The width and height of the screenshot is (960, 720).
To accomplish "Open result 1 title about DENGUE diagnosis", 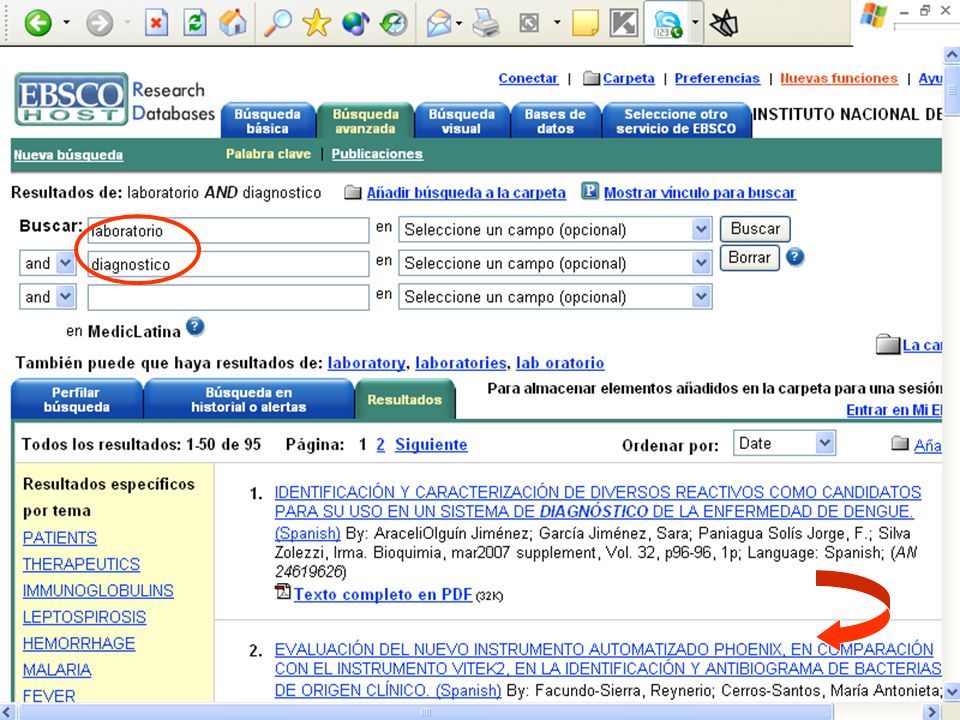I will coord(598,501).
